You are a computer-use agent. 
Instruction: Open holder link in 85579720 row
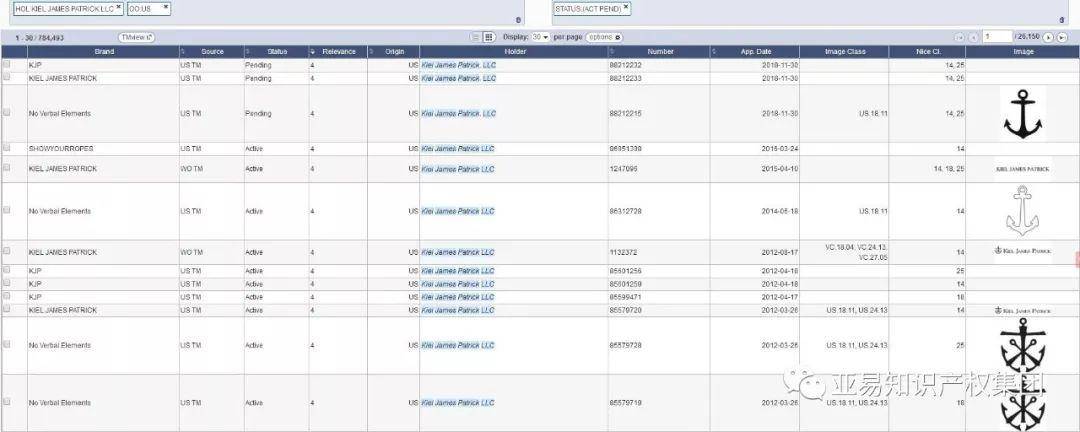[457, 311]
